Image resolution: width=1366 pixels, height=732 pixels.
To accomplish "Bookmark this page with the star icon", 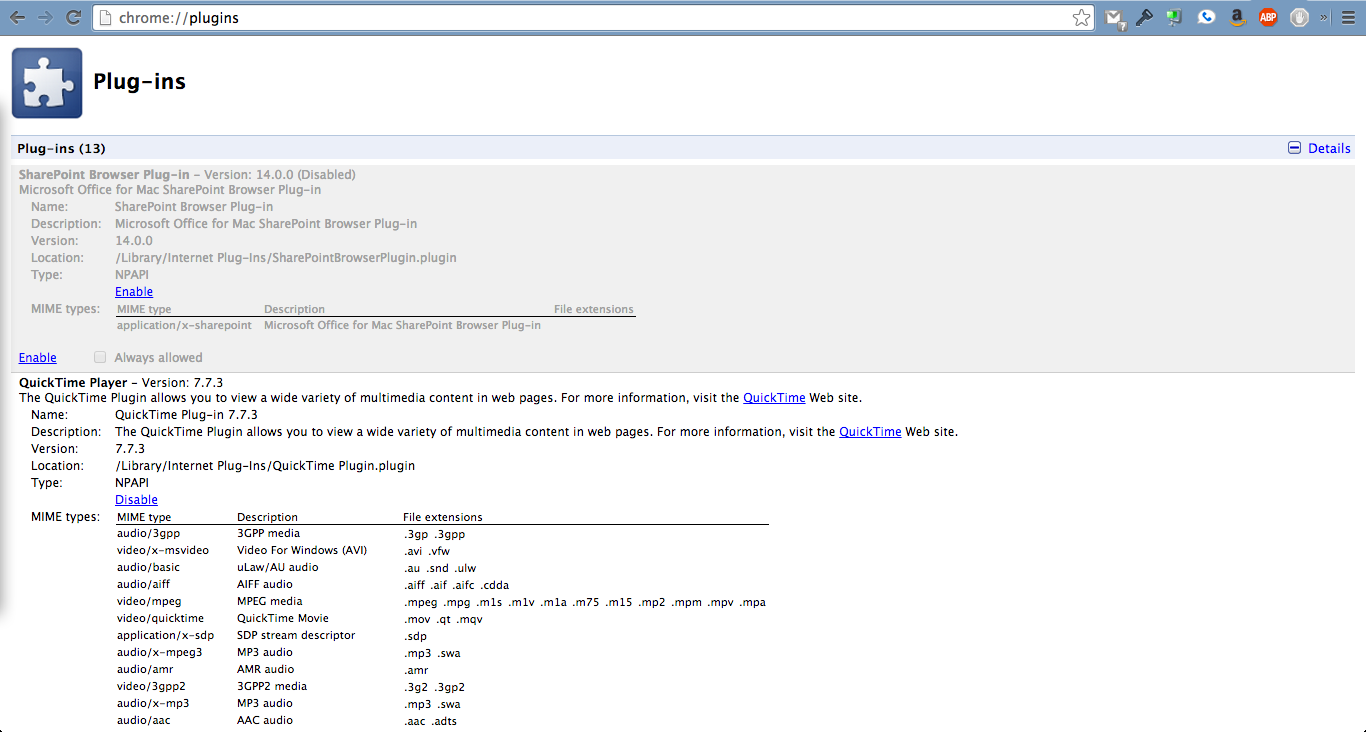I will coord(1081,17).
